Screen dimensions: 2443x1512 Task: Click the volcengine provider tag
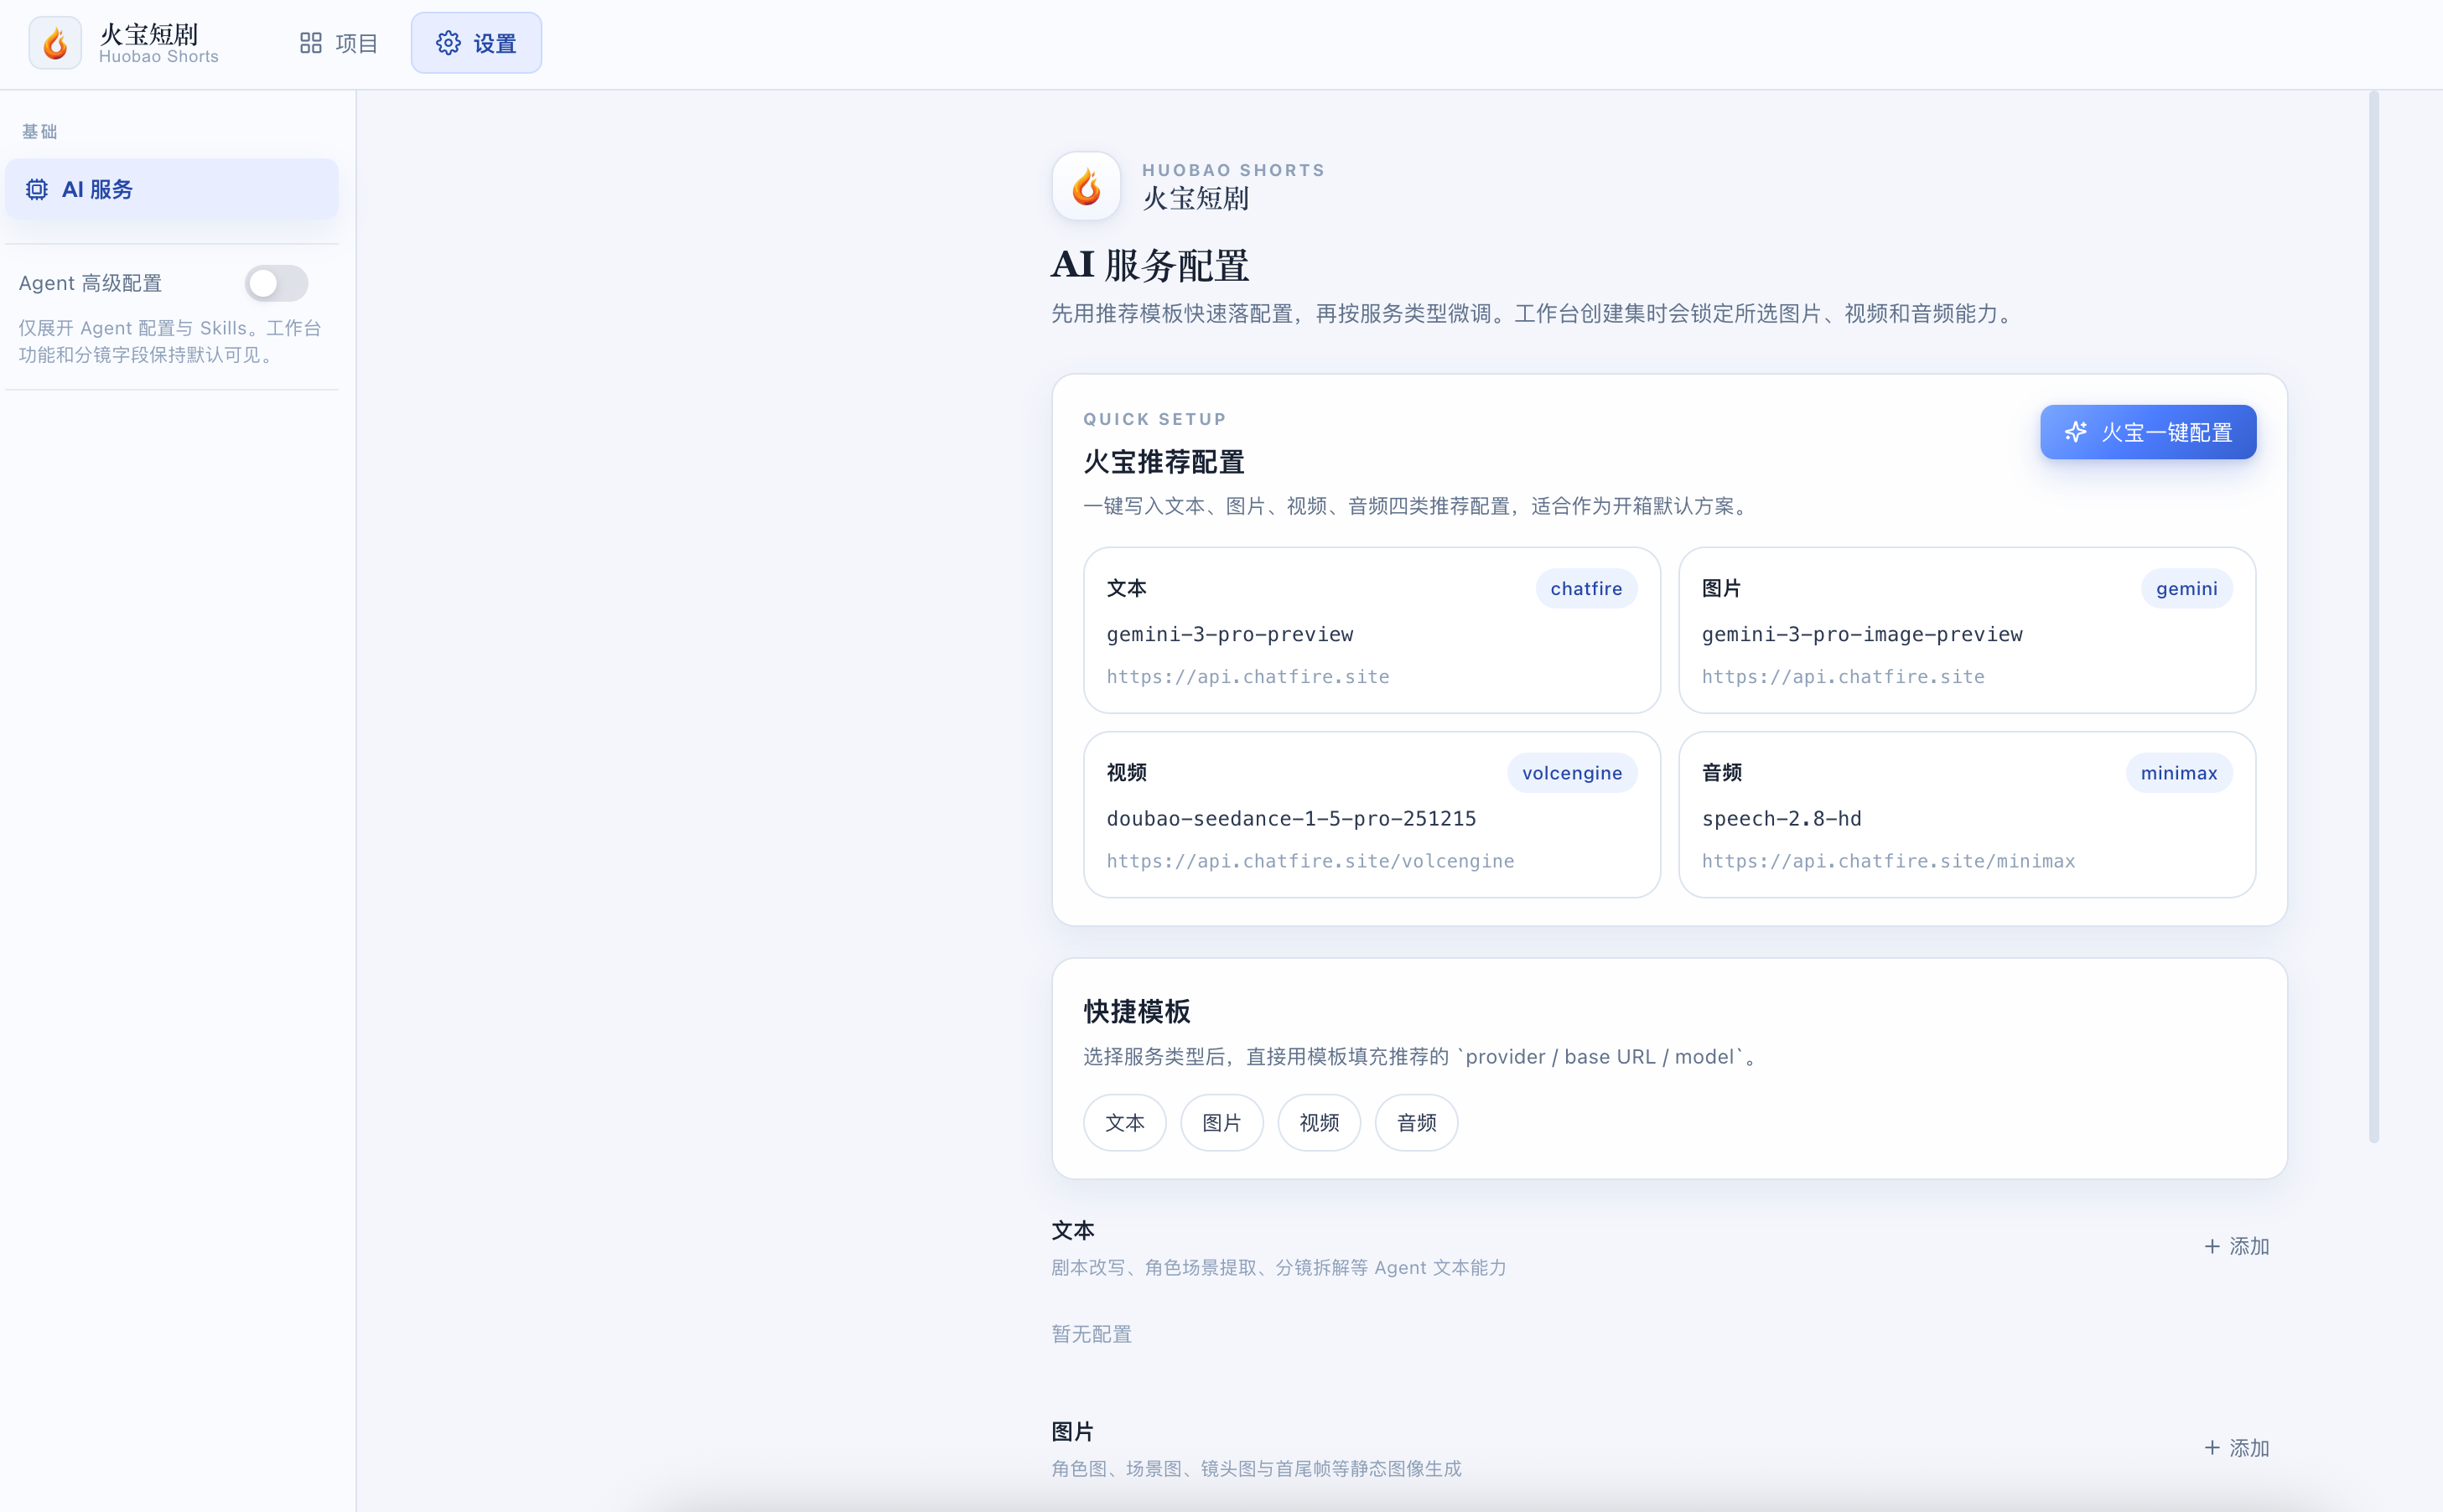pyautogui.click(x=1571, y=772)
